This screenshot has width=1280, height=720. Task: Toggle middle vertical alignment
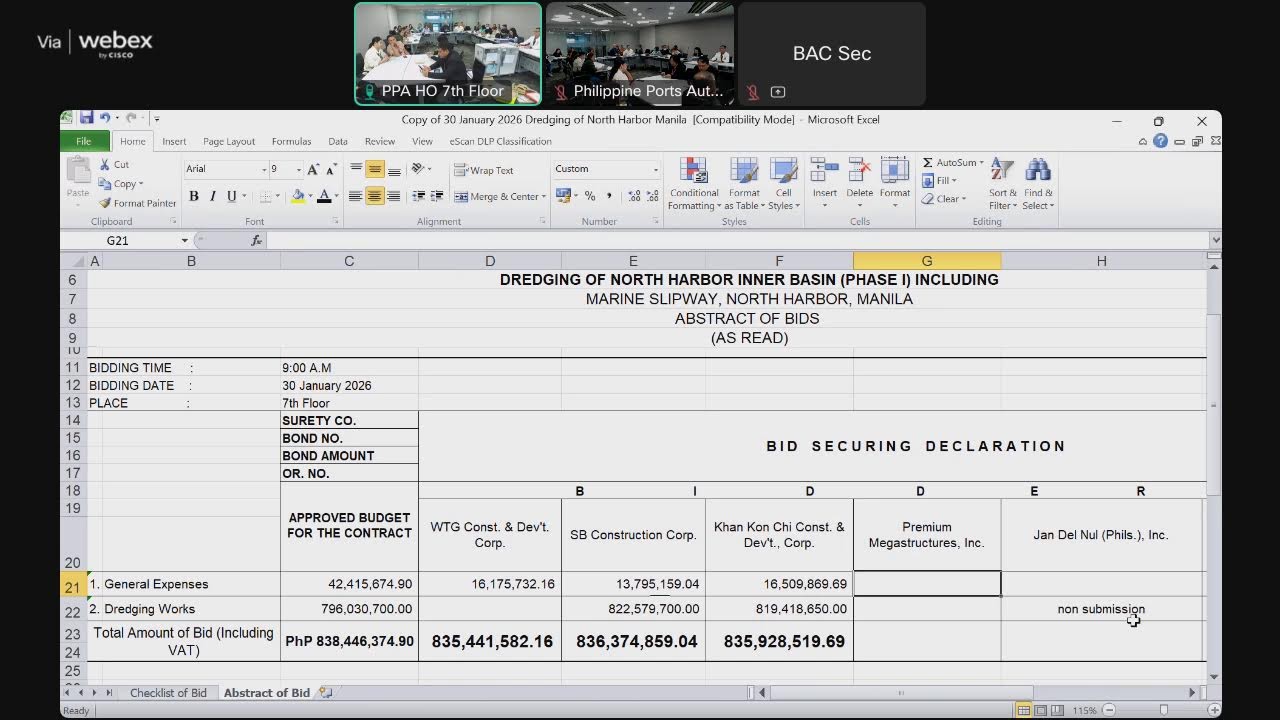point(374,169)
